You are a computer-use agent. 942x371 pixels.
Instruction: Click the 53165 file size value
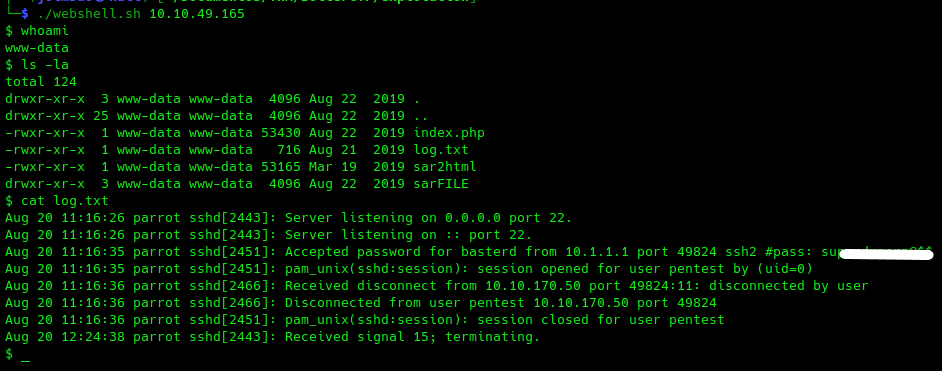point(281,167)
